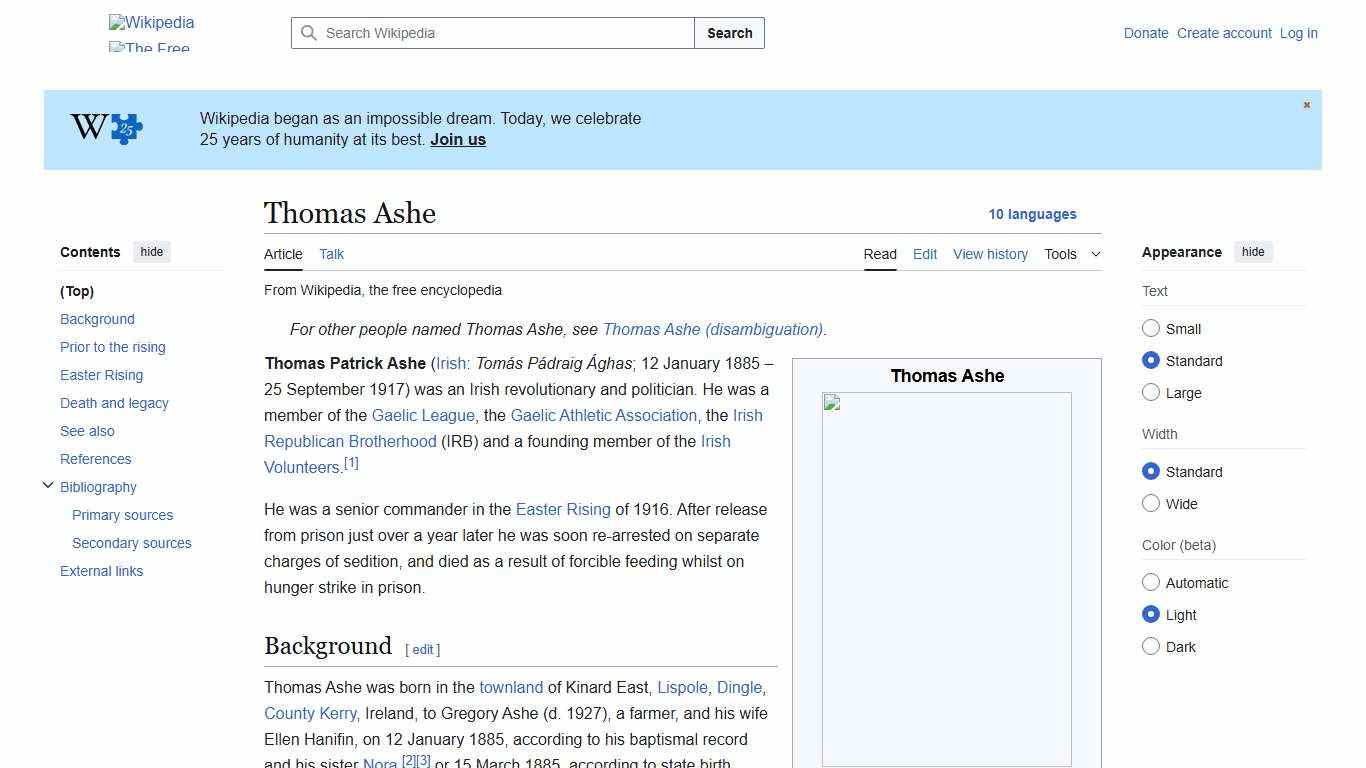Image resolution: width=1366 pixels, height=768 pixels.
Task: Open the Easter Rising article link
Action: point(563,509)
